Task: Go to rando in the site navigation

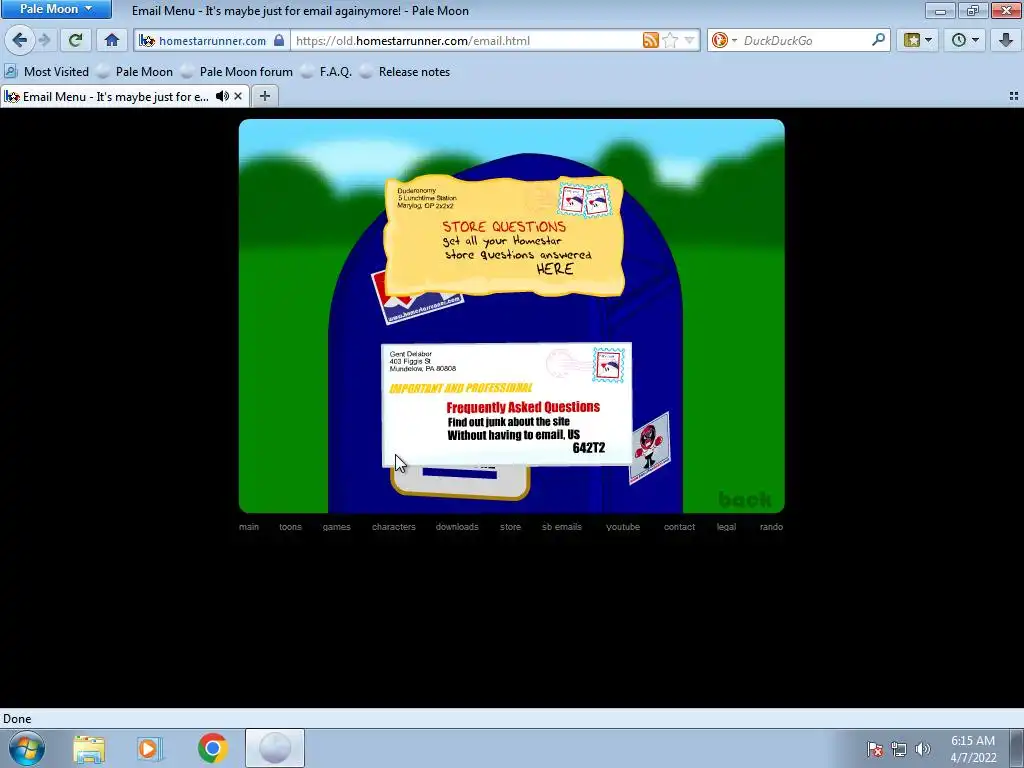Action: (771, 527)
